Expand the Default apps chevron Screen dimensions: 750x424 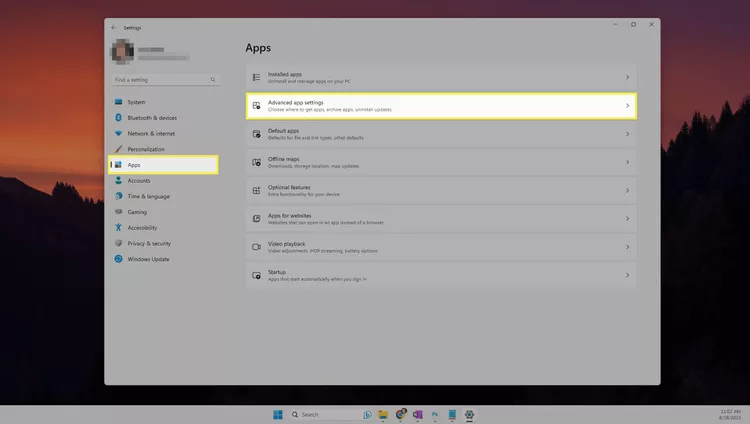(628, 134)
